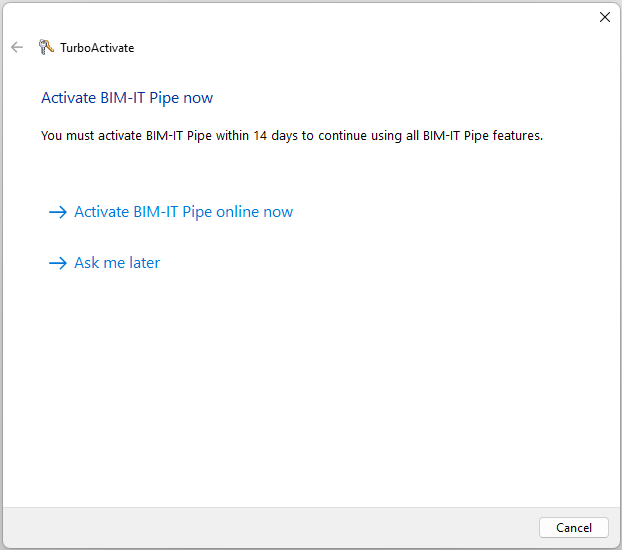Choose Activate BIM-IT Pipe online now
Screen dimensions: 622x550
coord(171,212)
